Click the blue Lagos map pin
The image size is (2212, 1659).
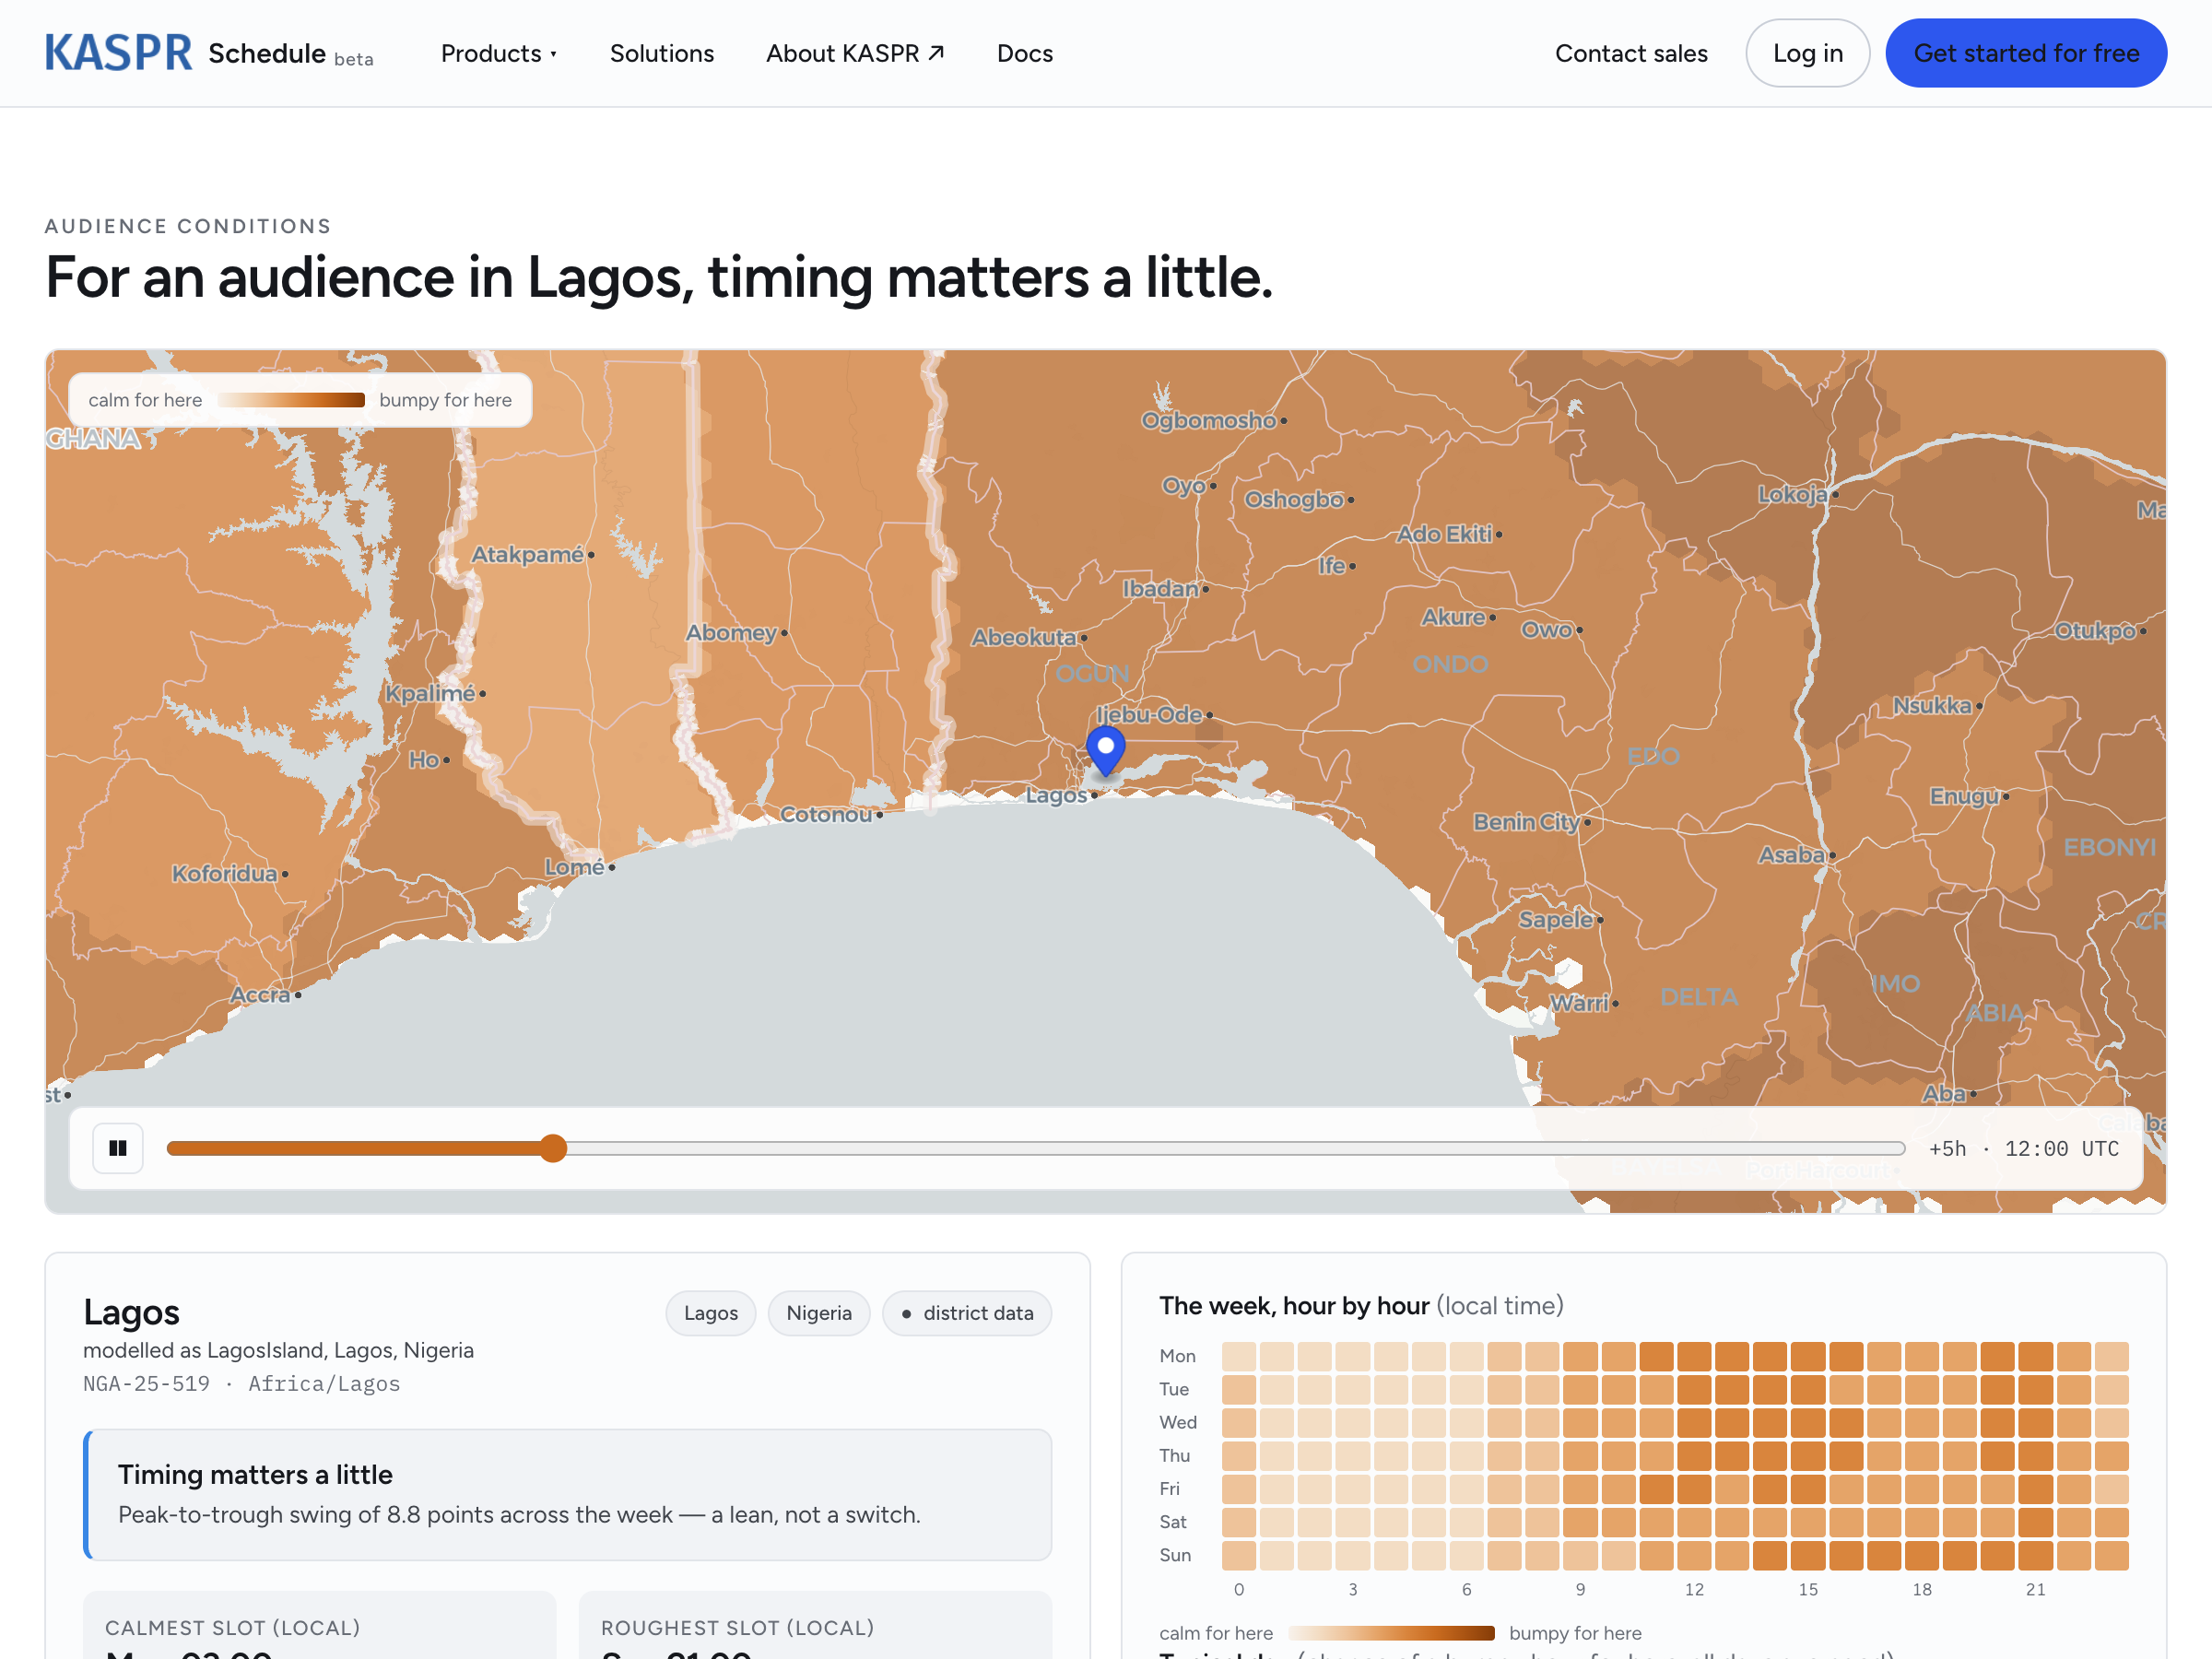coord(1105,750)
